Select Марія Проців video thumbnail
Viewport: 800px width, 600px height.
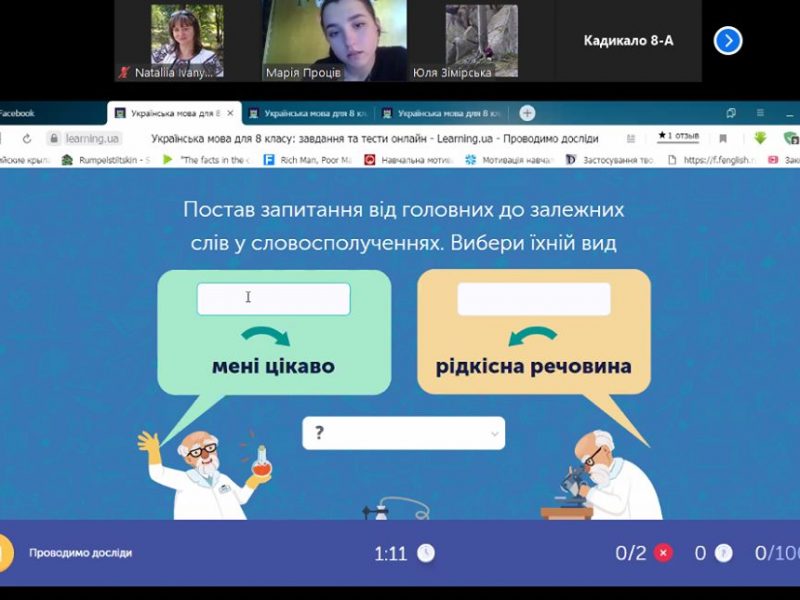pos(335,41)
